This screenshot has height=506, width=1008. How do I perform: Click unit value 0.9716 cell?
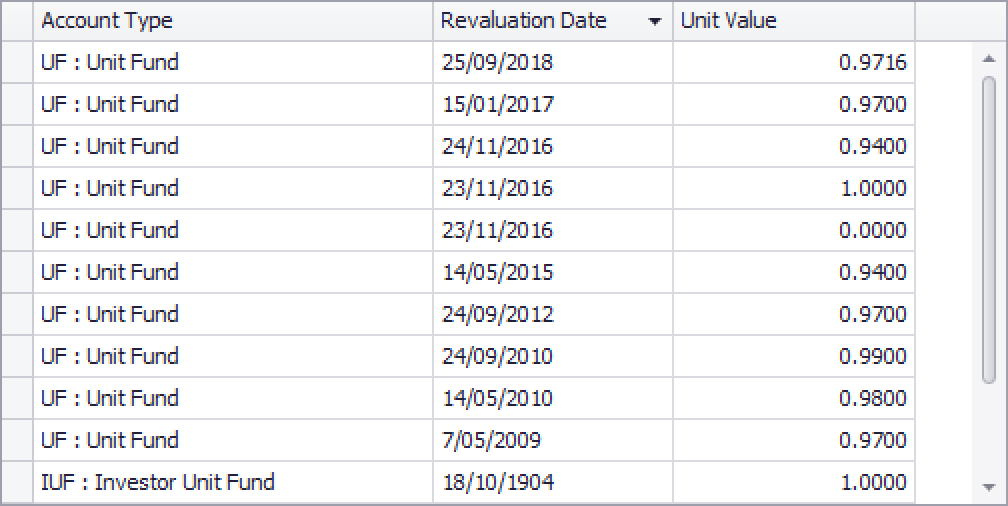click(x=794, y=62)
